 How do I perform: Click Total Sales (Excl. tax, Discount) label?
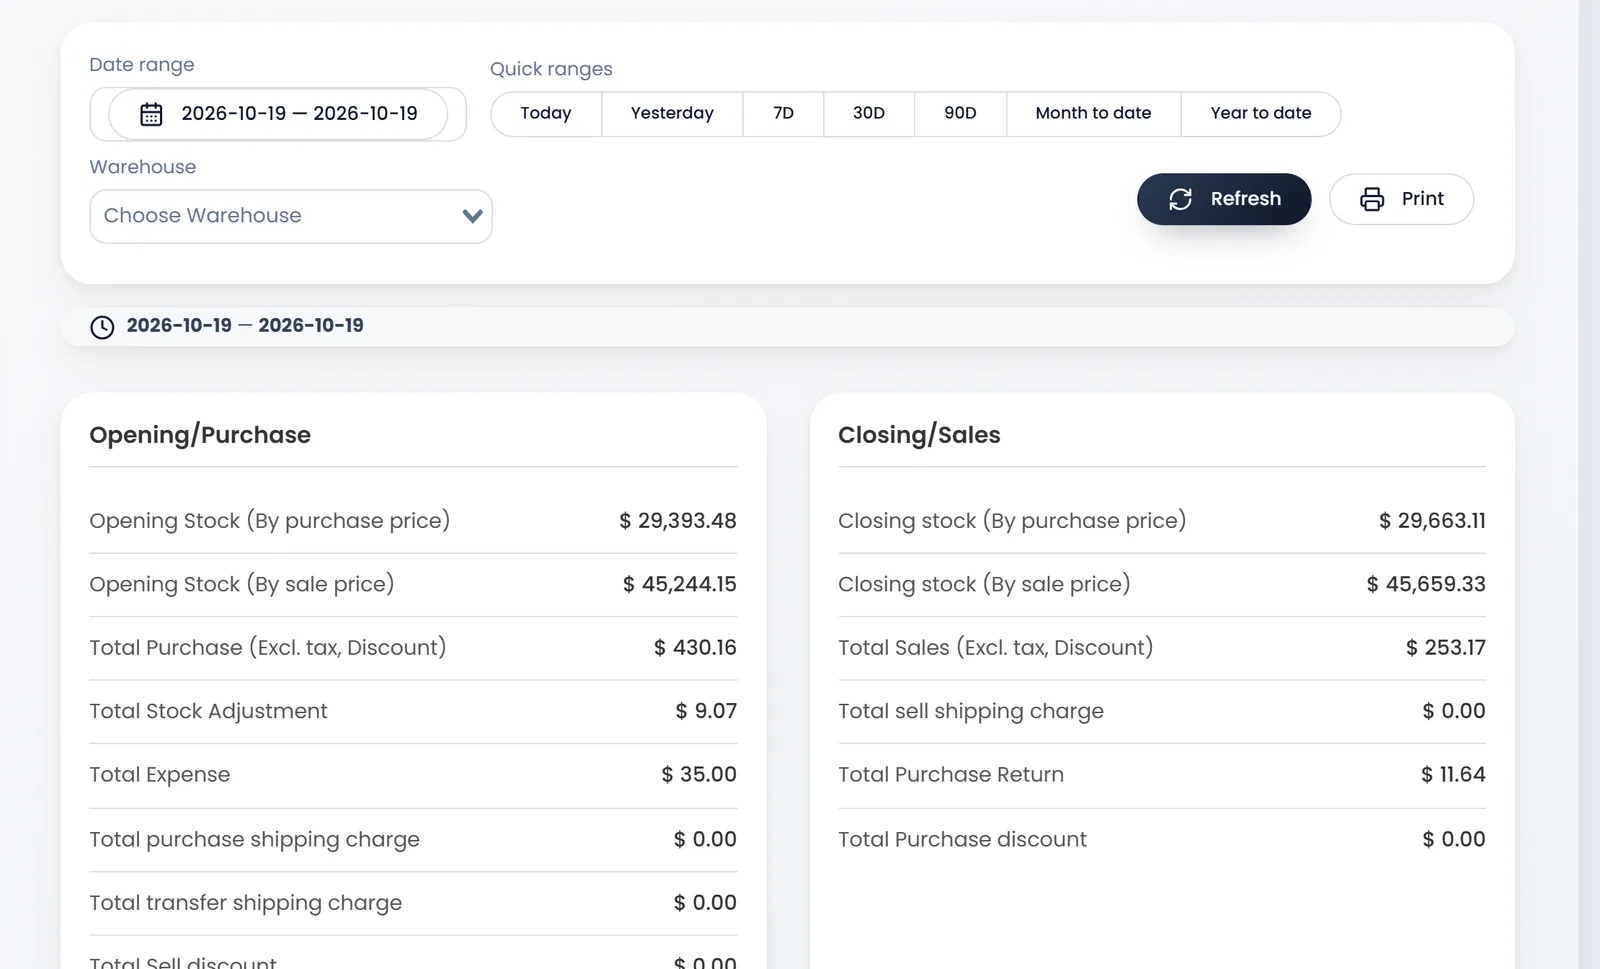996,648
